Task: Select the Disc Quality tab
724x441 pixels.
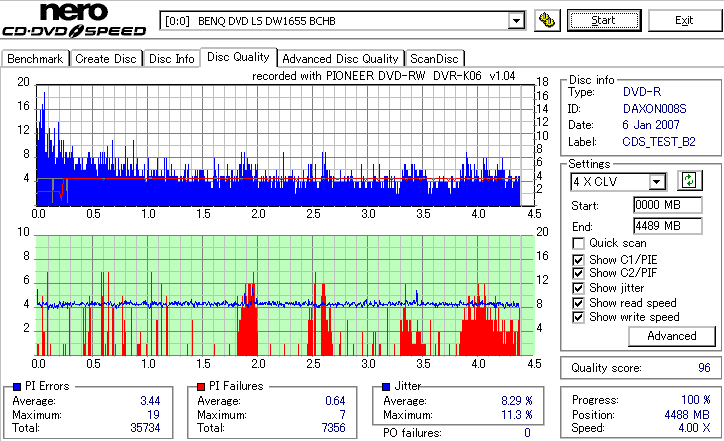Action: (238, 57)
